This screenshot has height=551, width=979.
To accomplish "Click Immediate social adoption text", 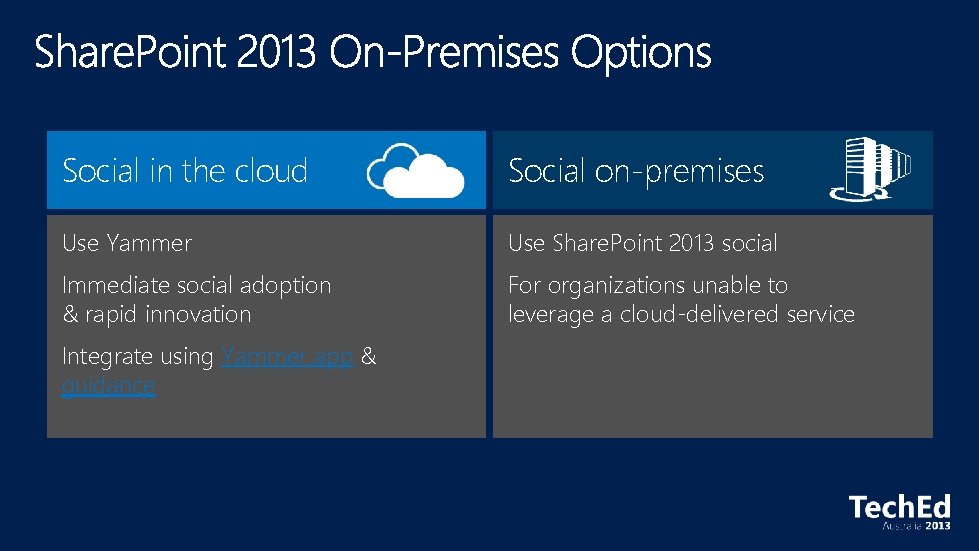I will pos(196,285).
